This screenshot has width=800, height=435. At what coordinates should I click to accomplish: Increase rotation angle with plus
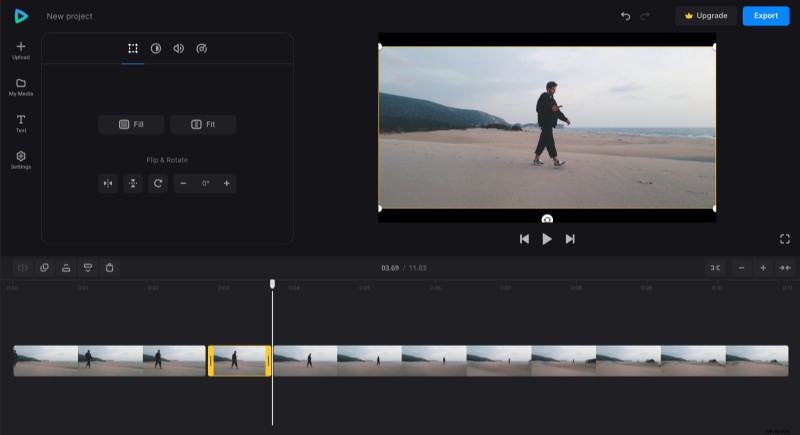pos(227,184)
